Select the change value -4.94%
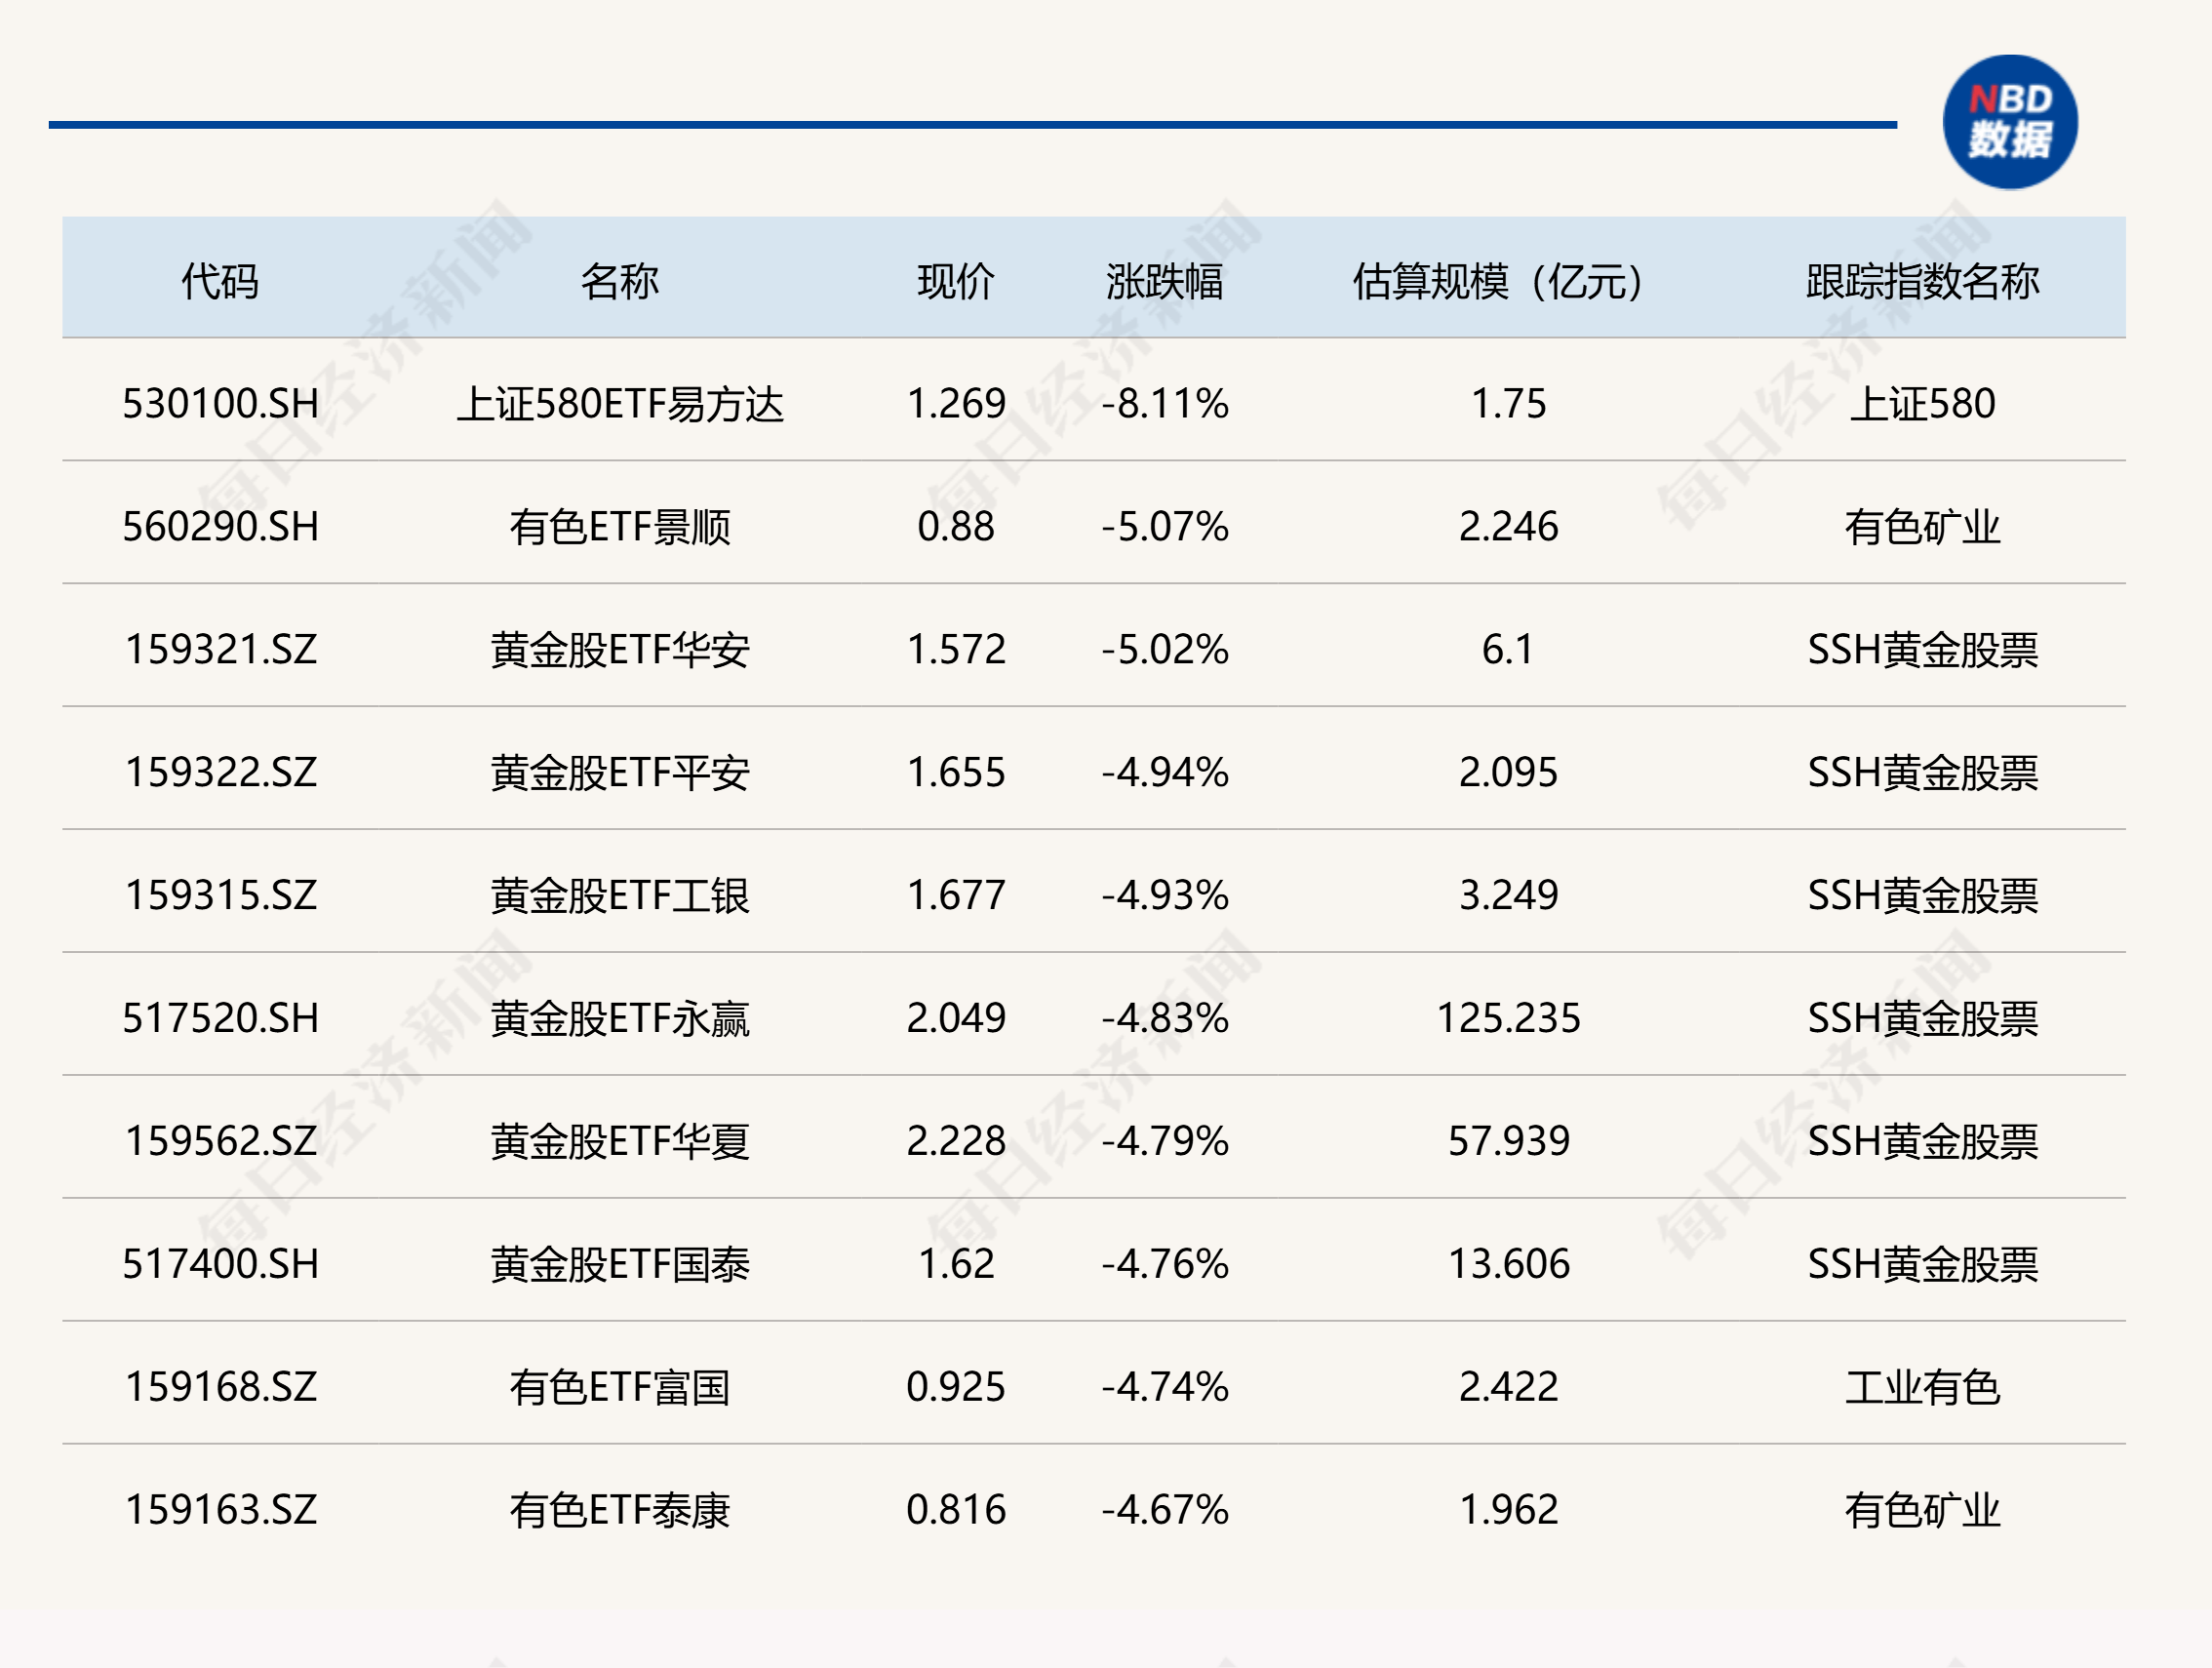Viewport: 2212px width, 1668px height. click(x=1165, y=773)
